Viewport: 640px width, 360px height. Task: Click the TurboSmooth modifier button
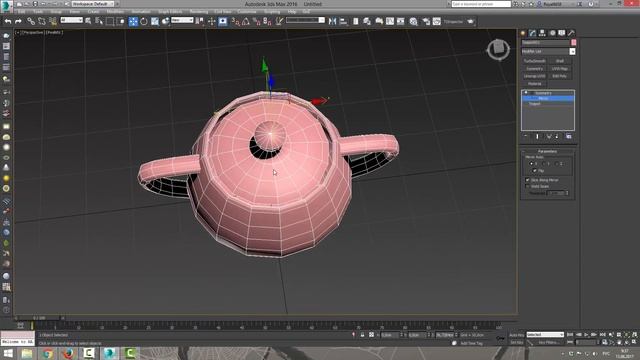coord(534,61)
